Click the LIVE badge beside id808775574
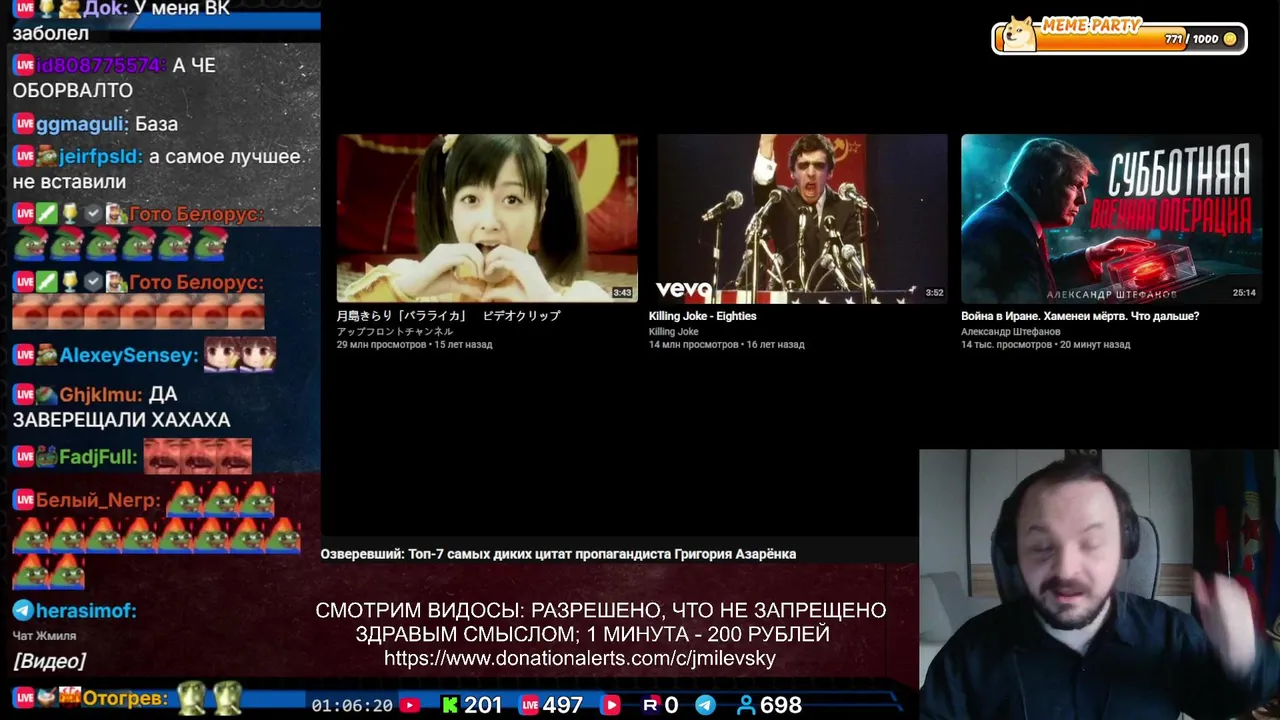 23,65
